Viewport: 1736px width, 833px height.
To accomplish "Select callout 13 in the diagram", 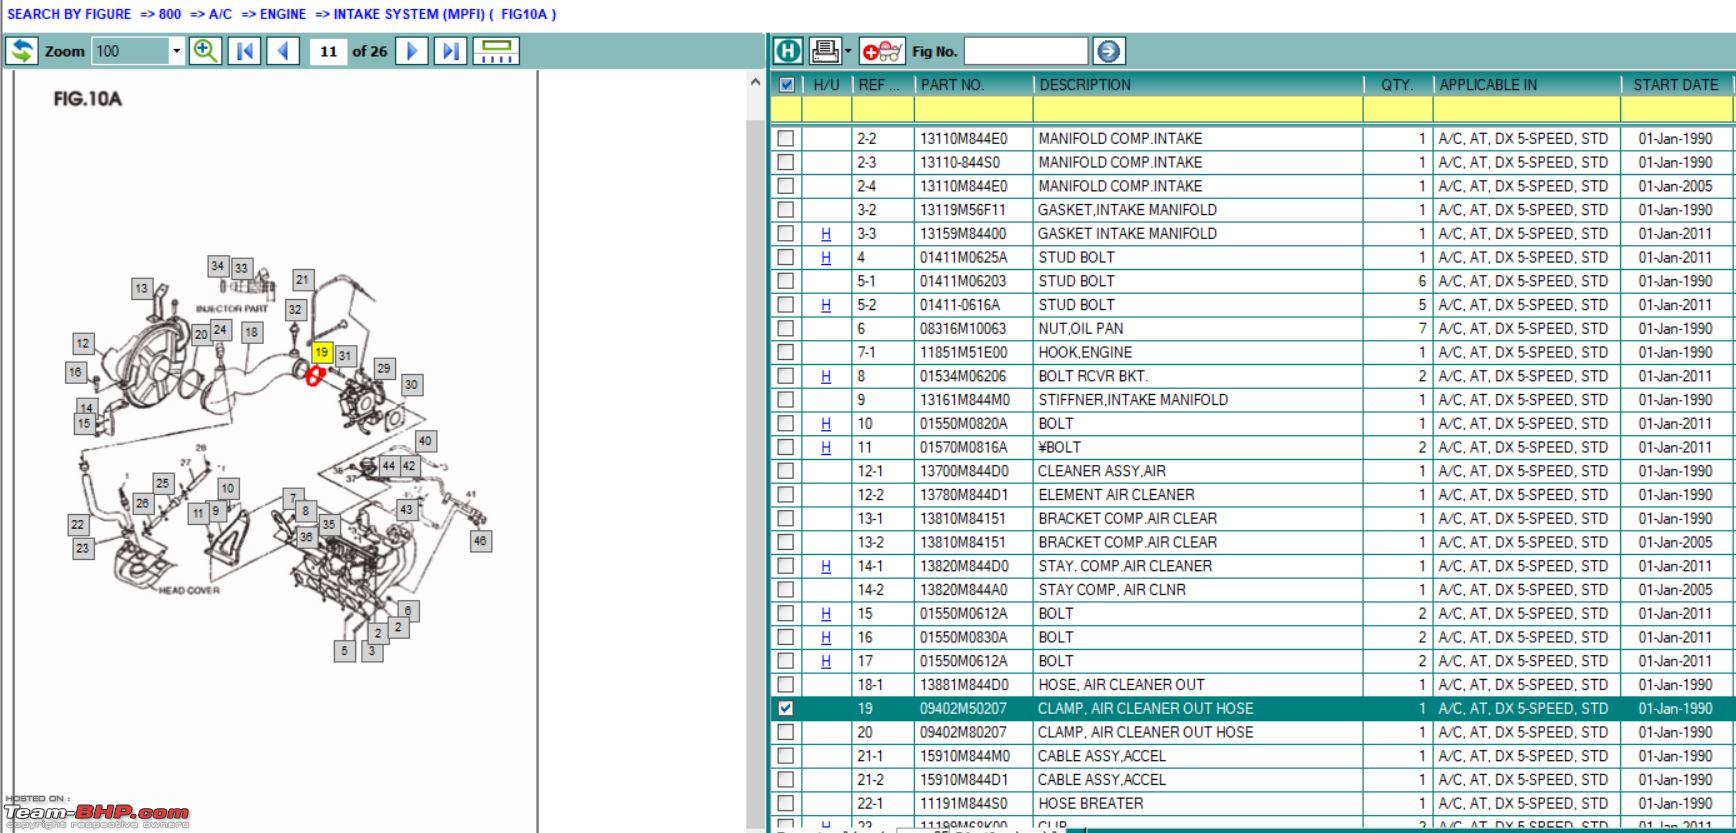I will [142, 288].
